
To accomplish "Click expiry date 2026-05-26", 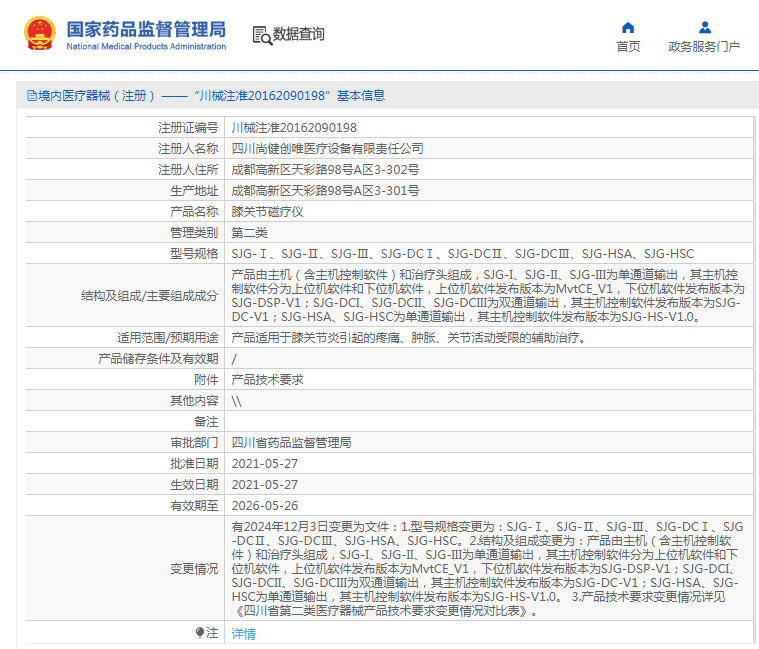I will tap(265, 506).
